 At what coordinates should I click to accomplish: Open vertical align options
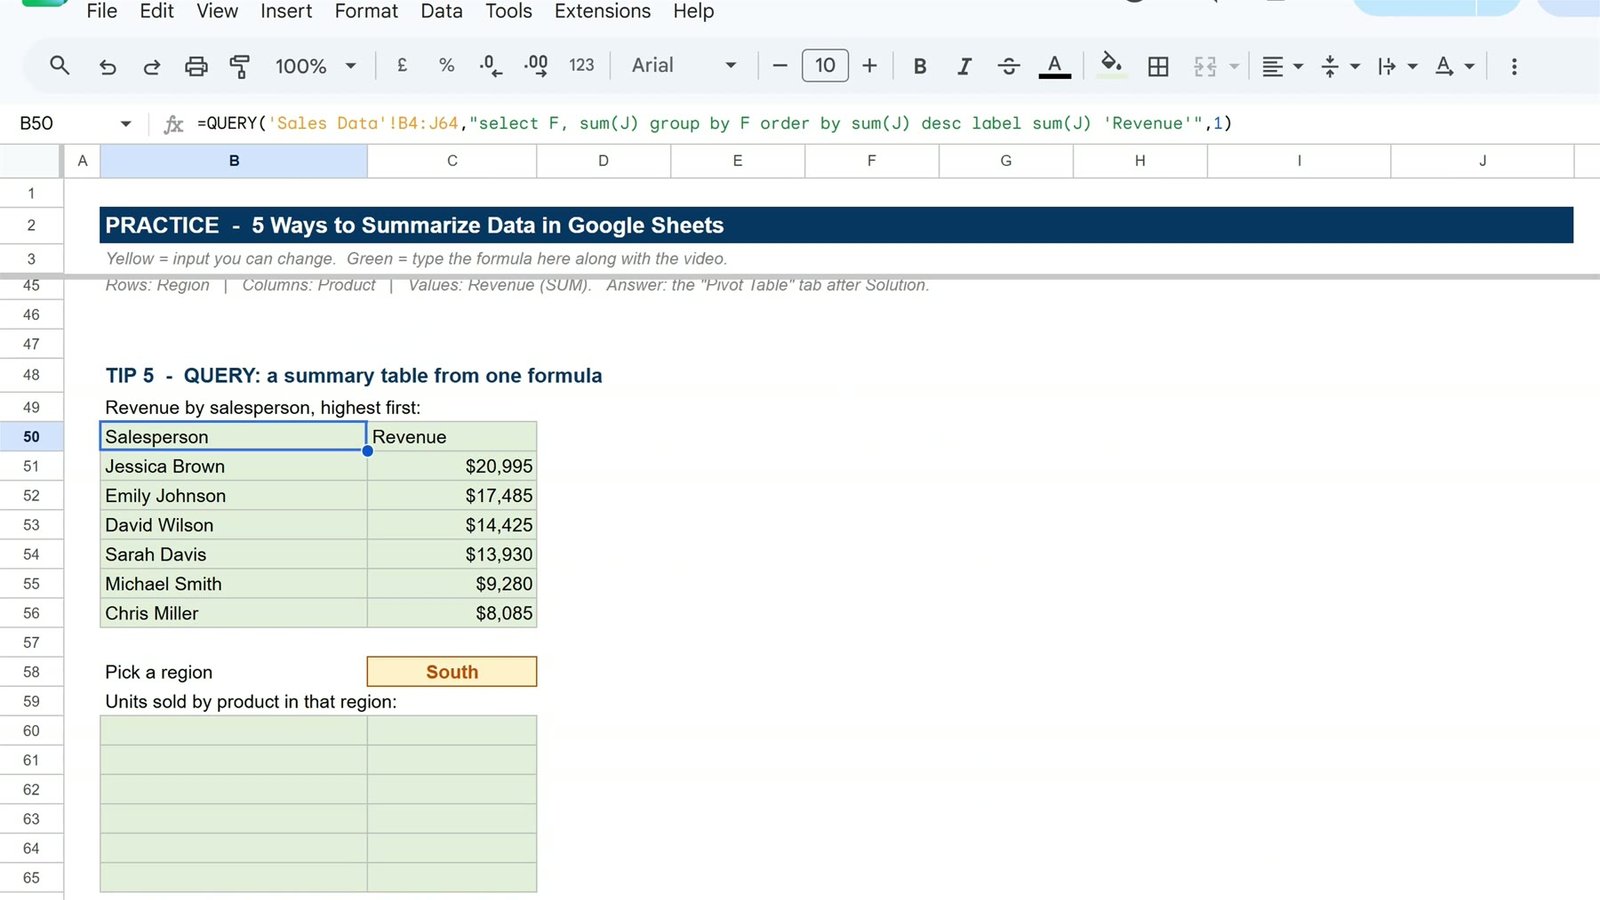tap(1340, 66)
